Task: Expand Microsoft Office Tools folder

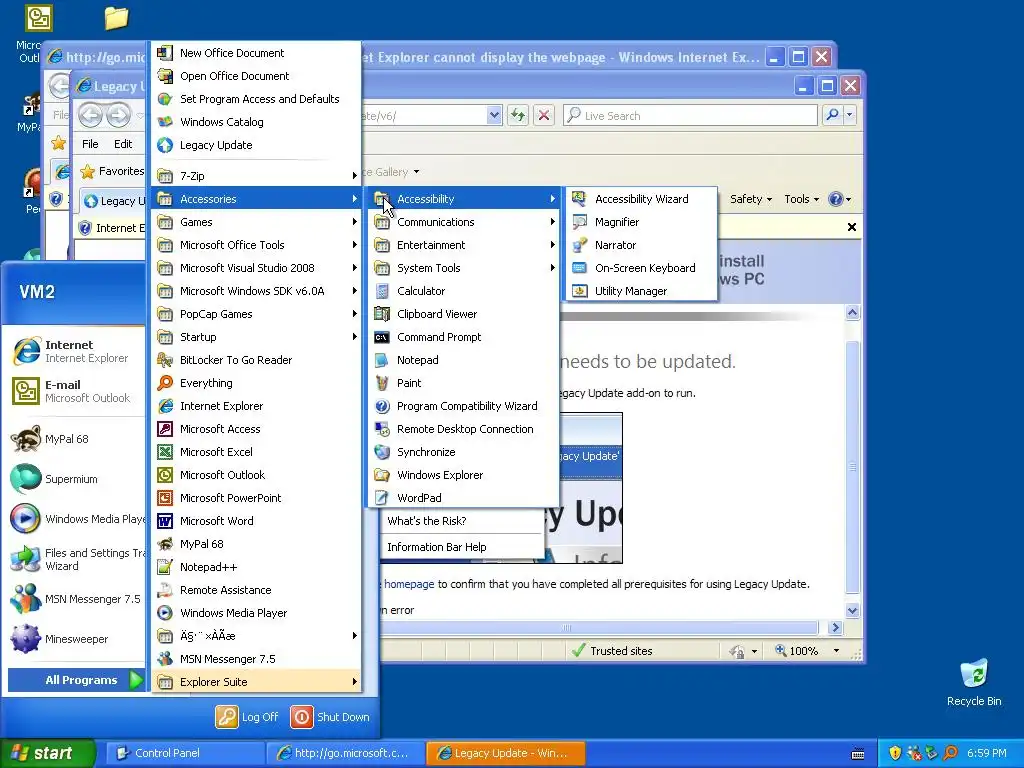Action: coord(257,245)
